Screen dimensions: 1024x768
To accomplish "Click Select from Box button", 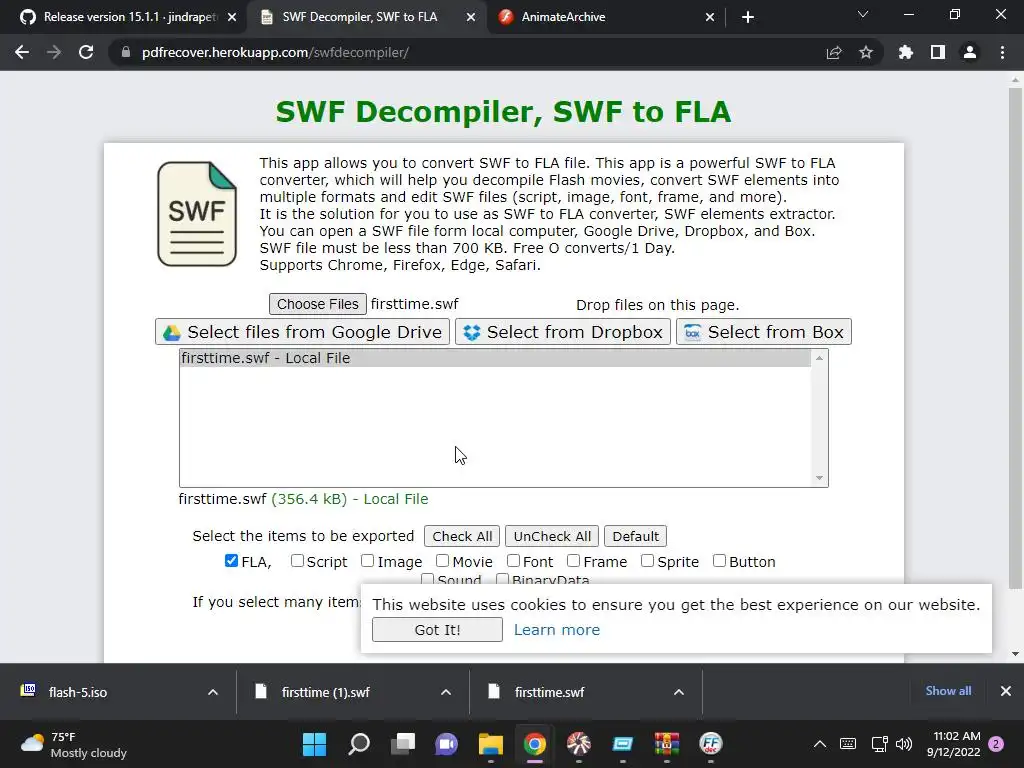I will tap(764, 332).
